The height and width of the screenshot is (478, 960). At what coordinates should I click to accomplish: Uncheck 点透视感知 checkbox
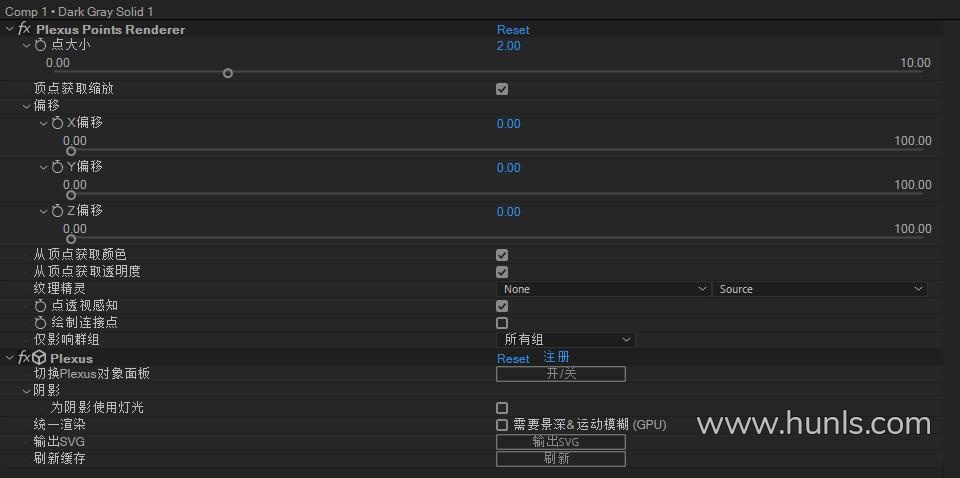(x=502, y=306)
